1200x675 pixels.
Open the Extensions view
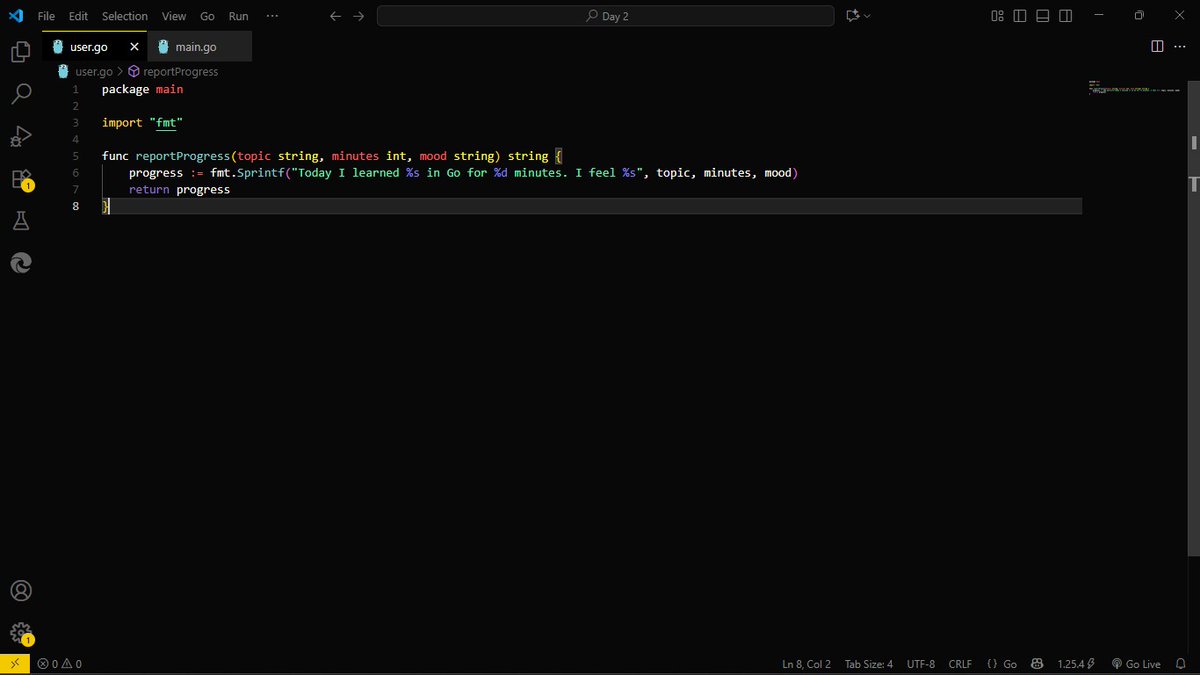tap(20, 178)
